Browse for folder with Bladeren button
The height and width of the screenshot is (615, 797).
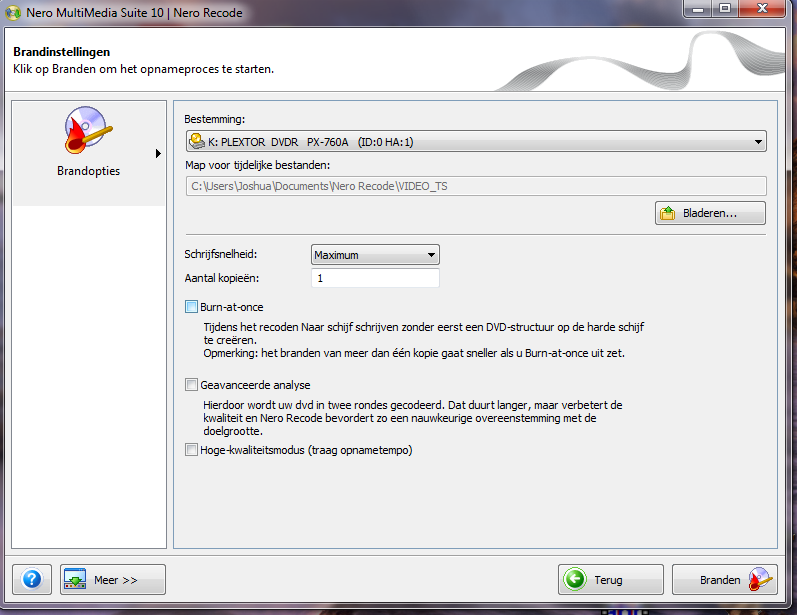point(710,213)
